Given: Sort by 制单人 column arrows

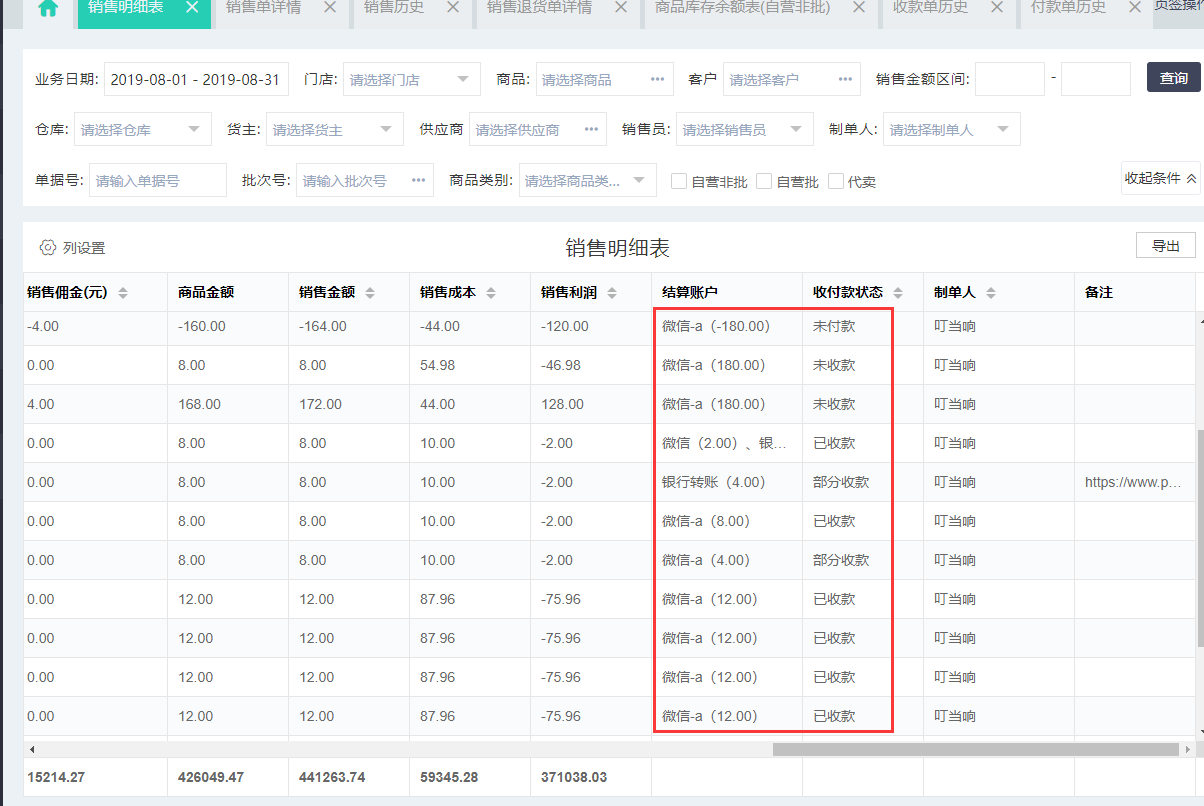Looking at the screenshot, I should pos(991,293).
